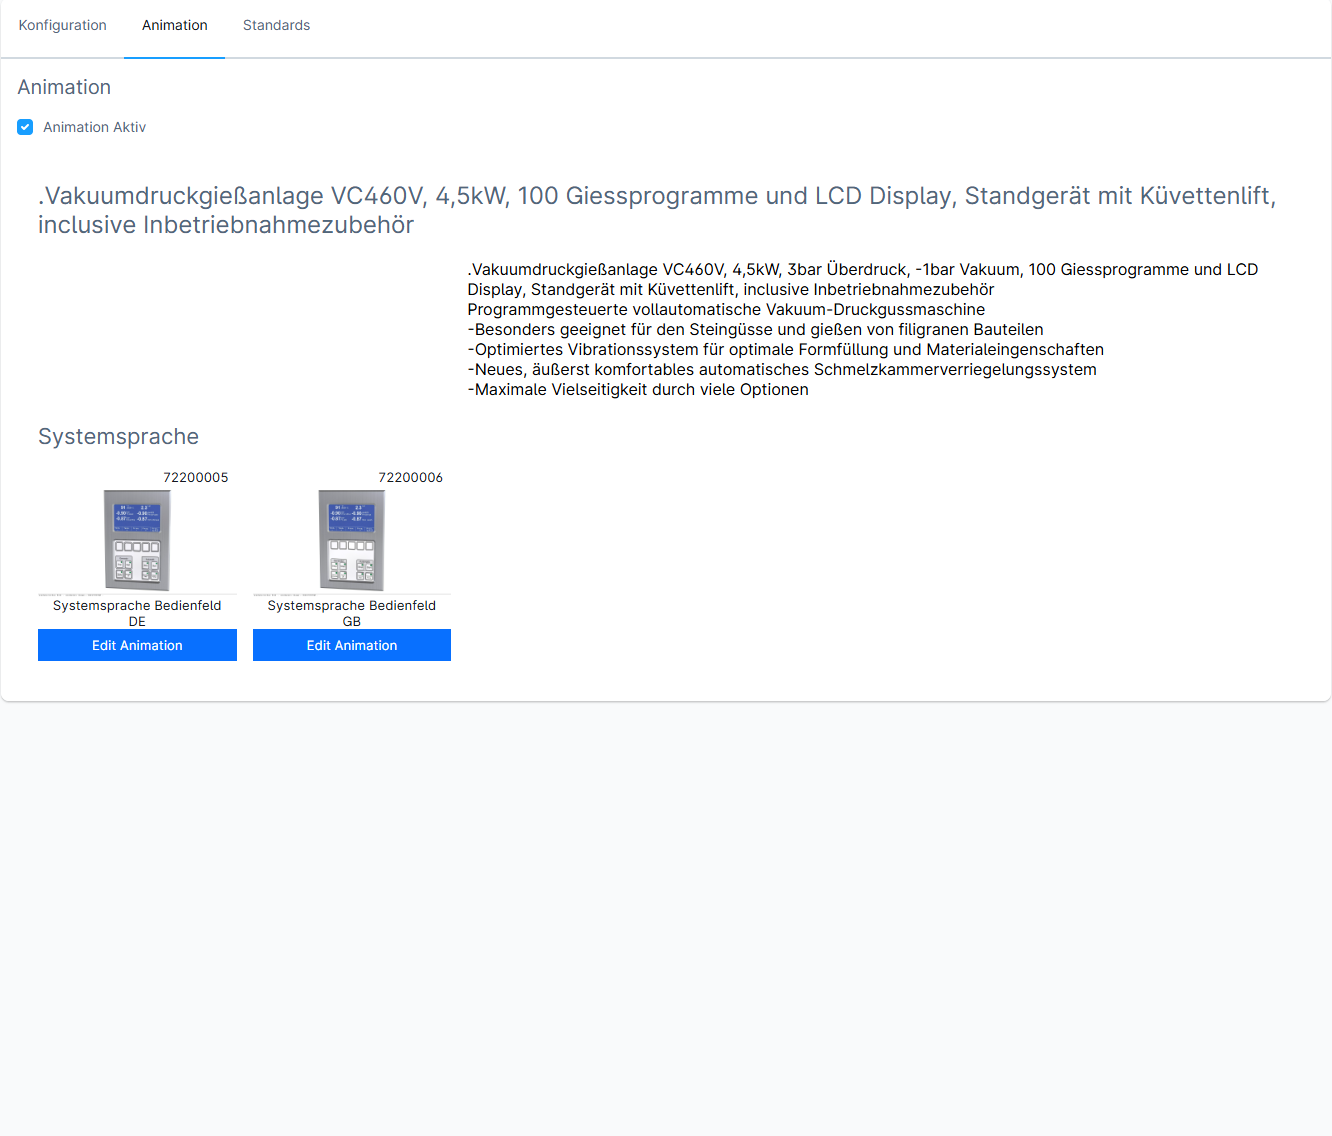Screen dimensions: 1332x1136
Task: Click the Systemsprache Bedienfeld GB caption
Action: (x=351, y=613)
